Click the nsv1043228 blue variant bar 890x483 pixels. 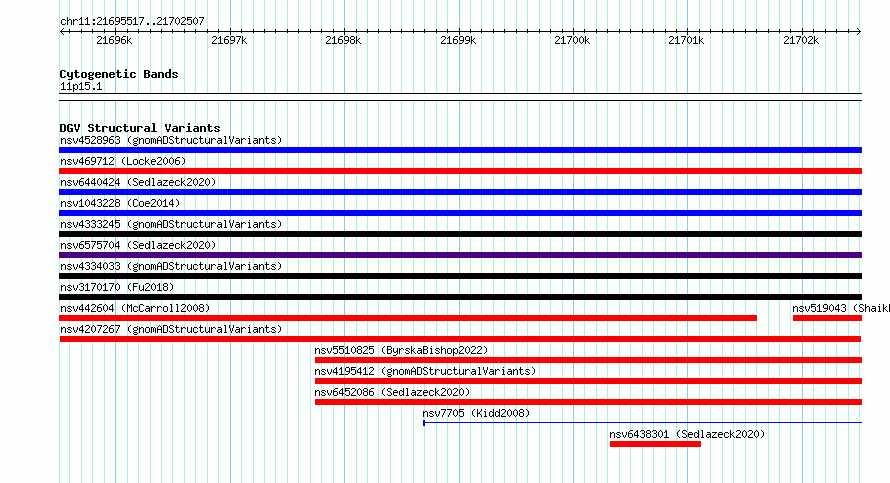pyautogui.click(x=460, y=213)
